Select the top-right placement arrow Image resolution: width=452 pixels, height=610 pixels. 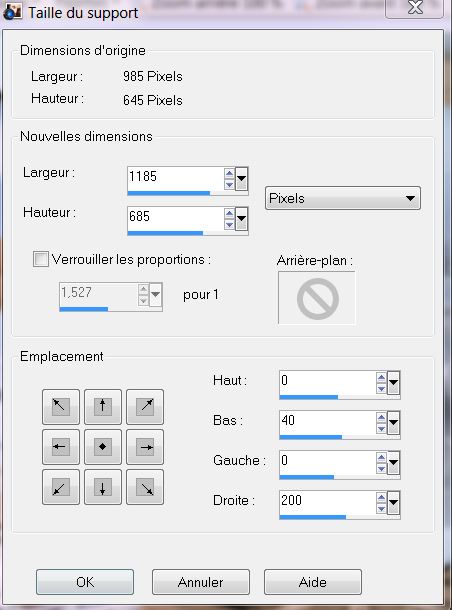click(x=145, y=407)
